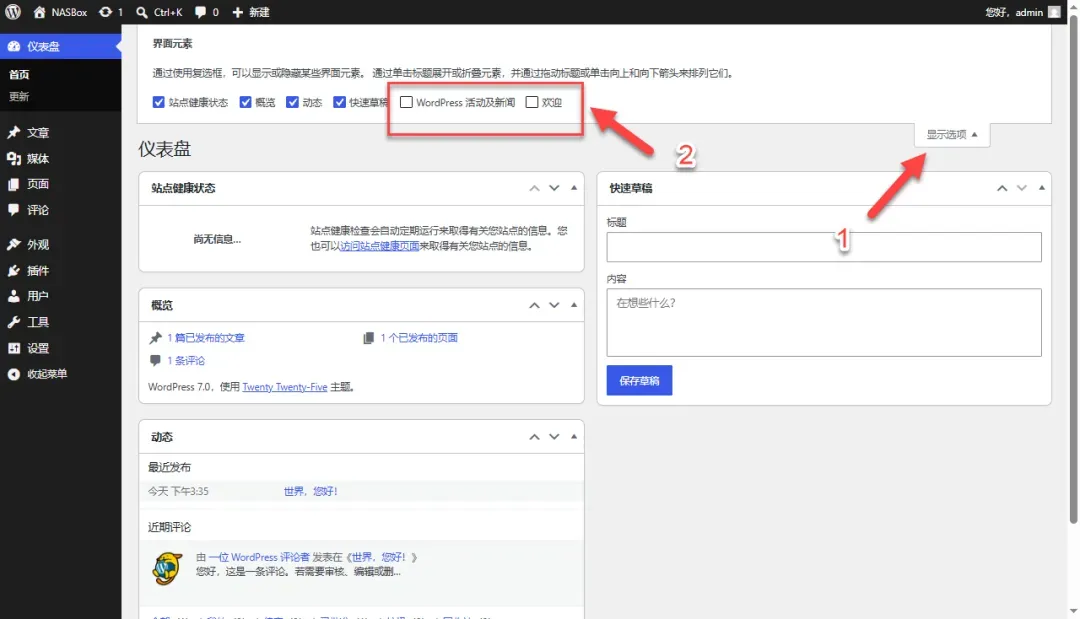Click the 文章 pushpin icon
The width and height of the screenshot is (1080, 619).
(x=14, y=132)
